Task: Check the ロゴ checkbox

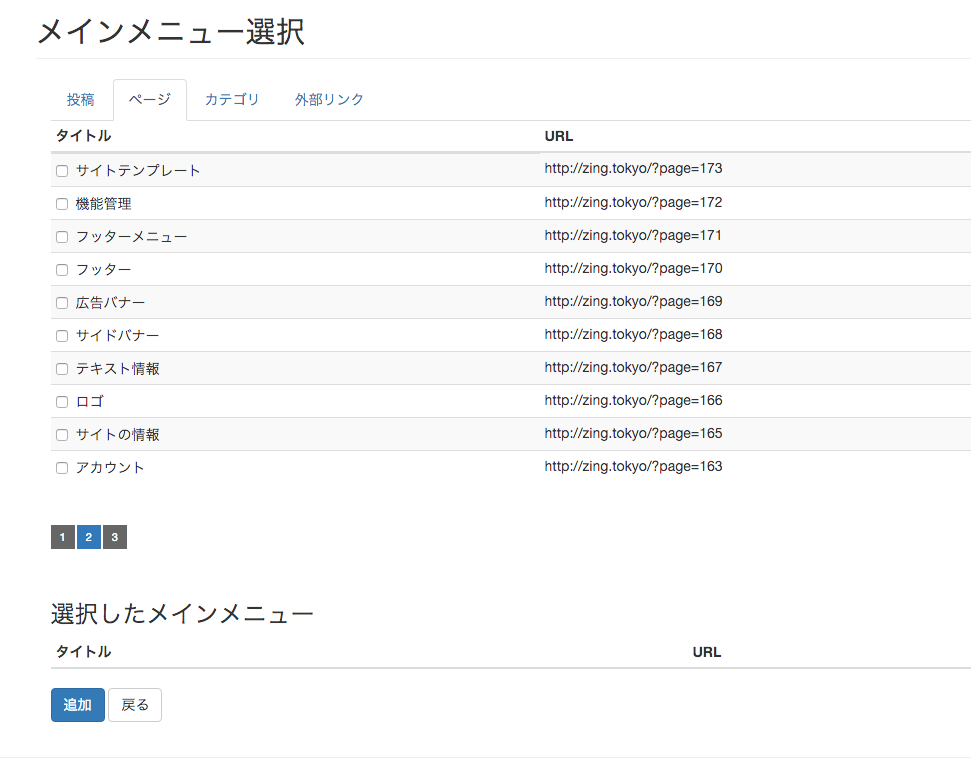Action: (62, 402)
